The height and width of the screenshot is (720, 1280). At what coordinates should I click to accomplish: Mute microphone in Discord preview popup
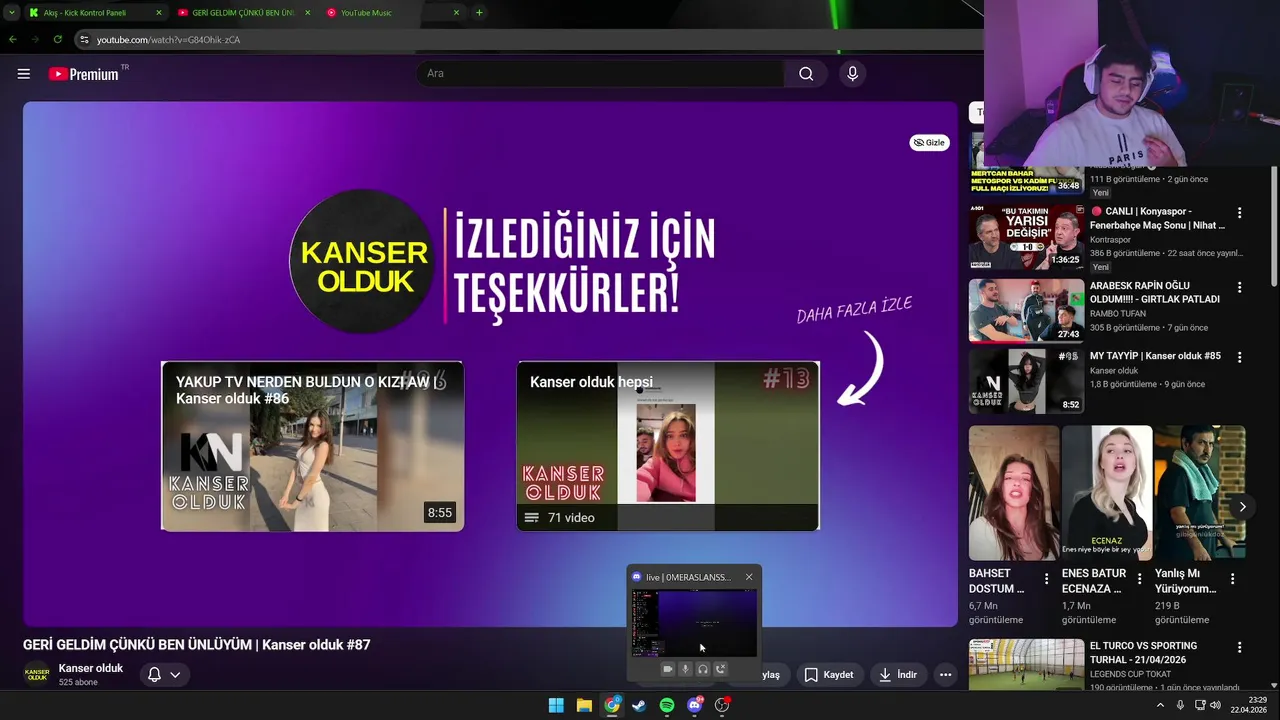point(685,669)
